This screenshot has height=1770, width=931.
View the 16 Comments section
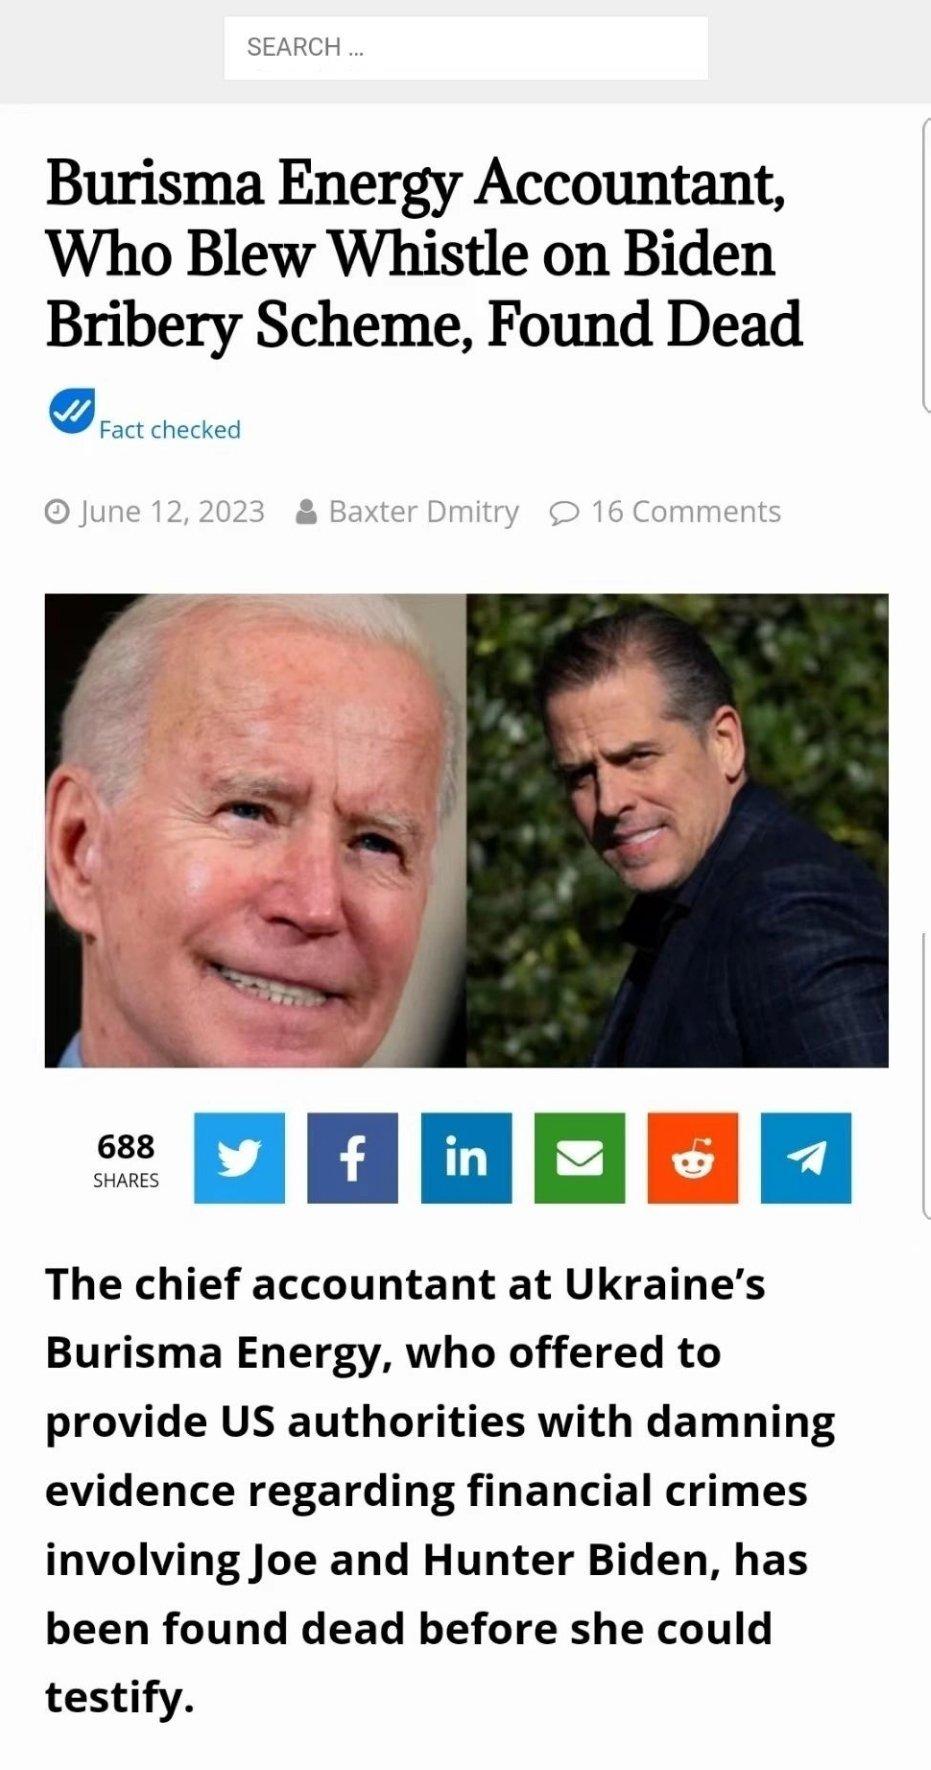[685, 512]
